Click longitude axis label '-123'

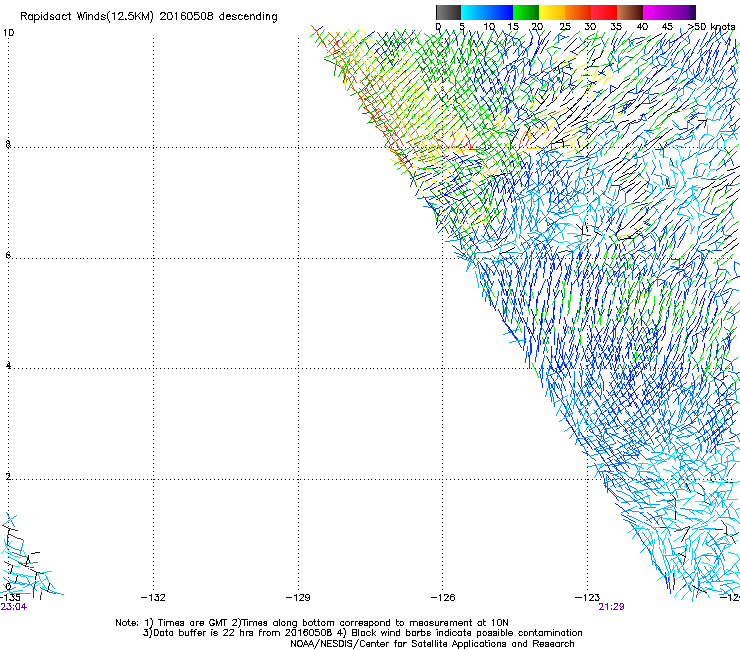[588, 598]
